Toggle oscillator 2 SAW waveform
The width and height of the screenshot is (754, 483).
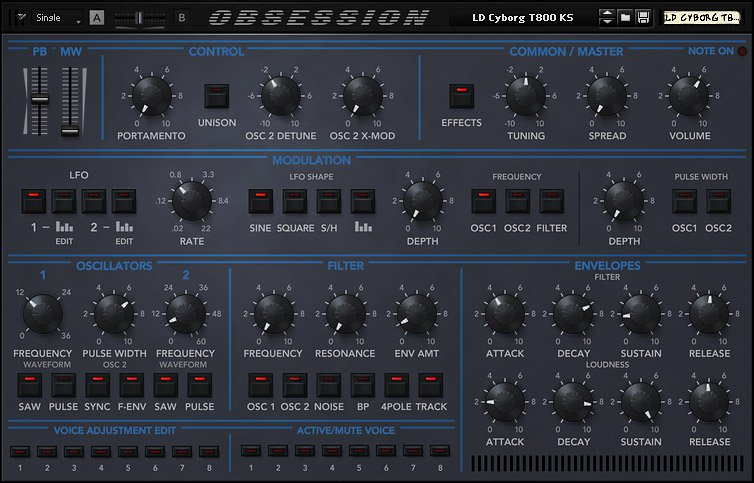coord(165,385)
